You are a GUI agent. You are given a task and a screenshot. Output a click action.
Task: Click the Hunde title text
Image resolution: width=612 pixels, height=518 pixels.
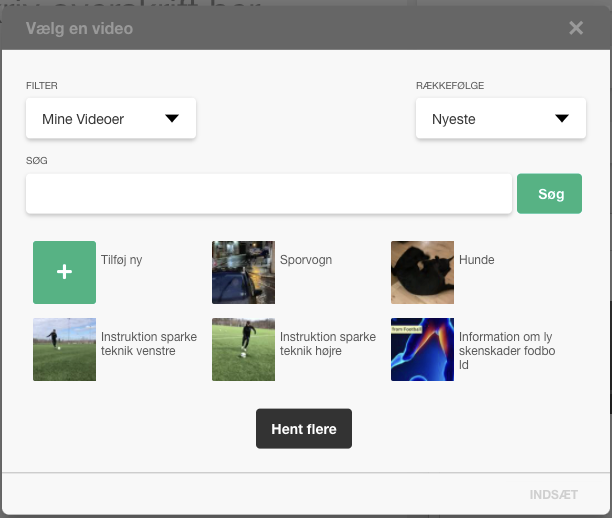tap(477, 260)
